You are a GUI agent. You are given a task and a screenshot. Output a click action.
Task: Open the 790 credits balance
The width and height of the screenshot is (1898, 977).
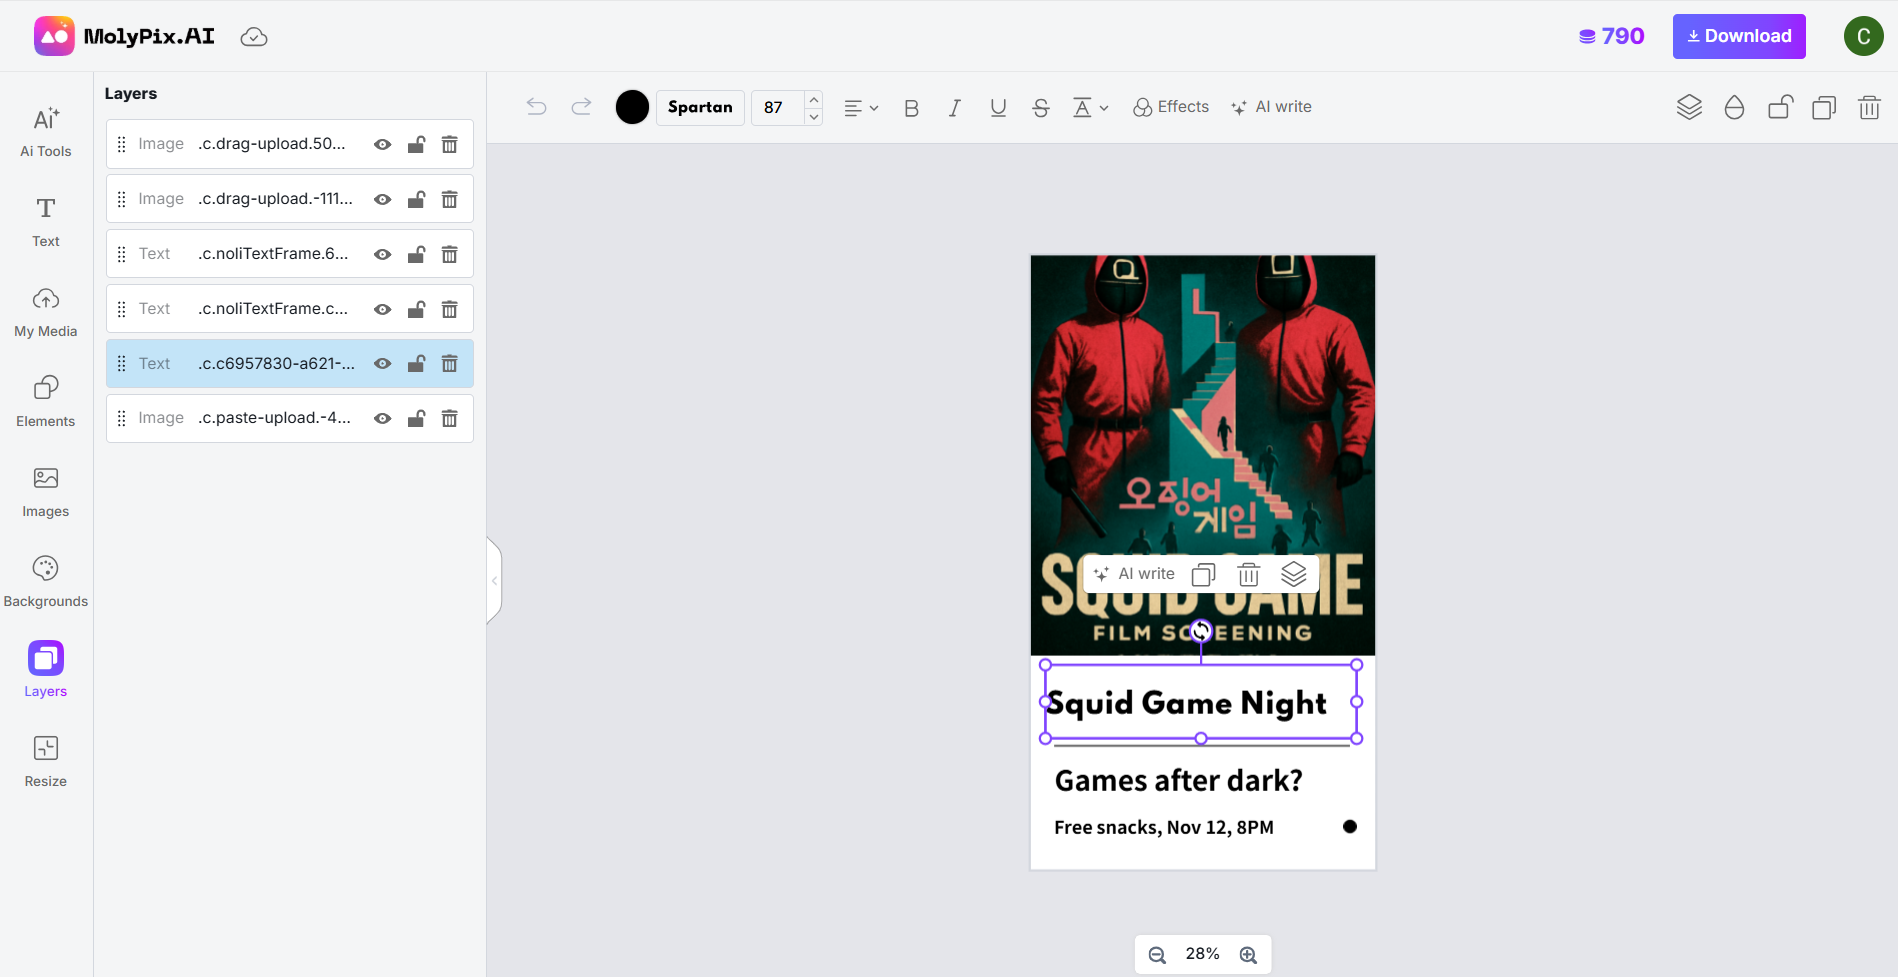1611,36
